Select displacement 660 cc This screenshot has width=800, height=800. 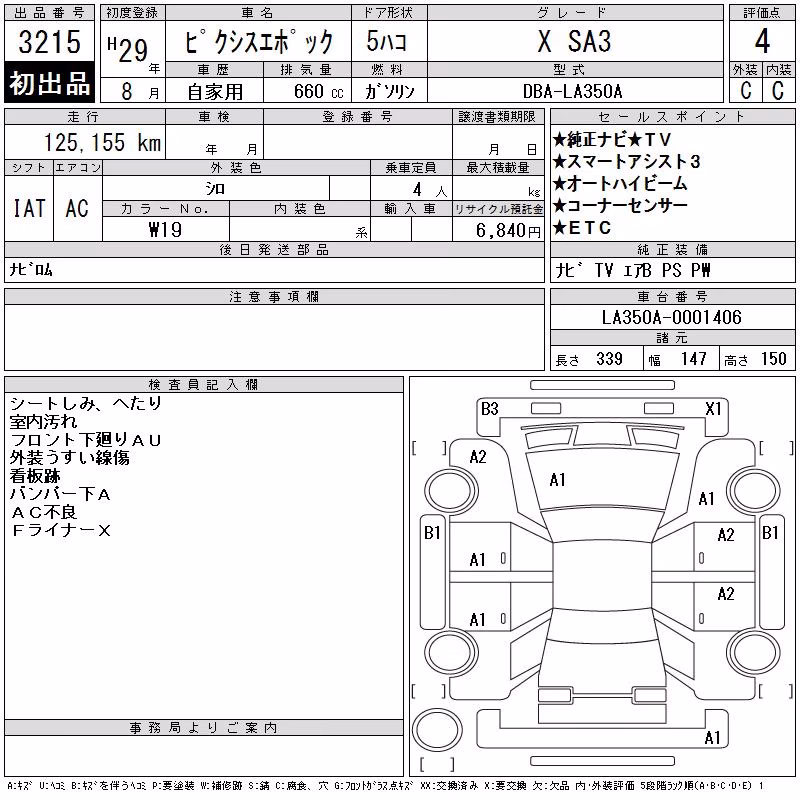[318, 91]
